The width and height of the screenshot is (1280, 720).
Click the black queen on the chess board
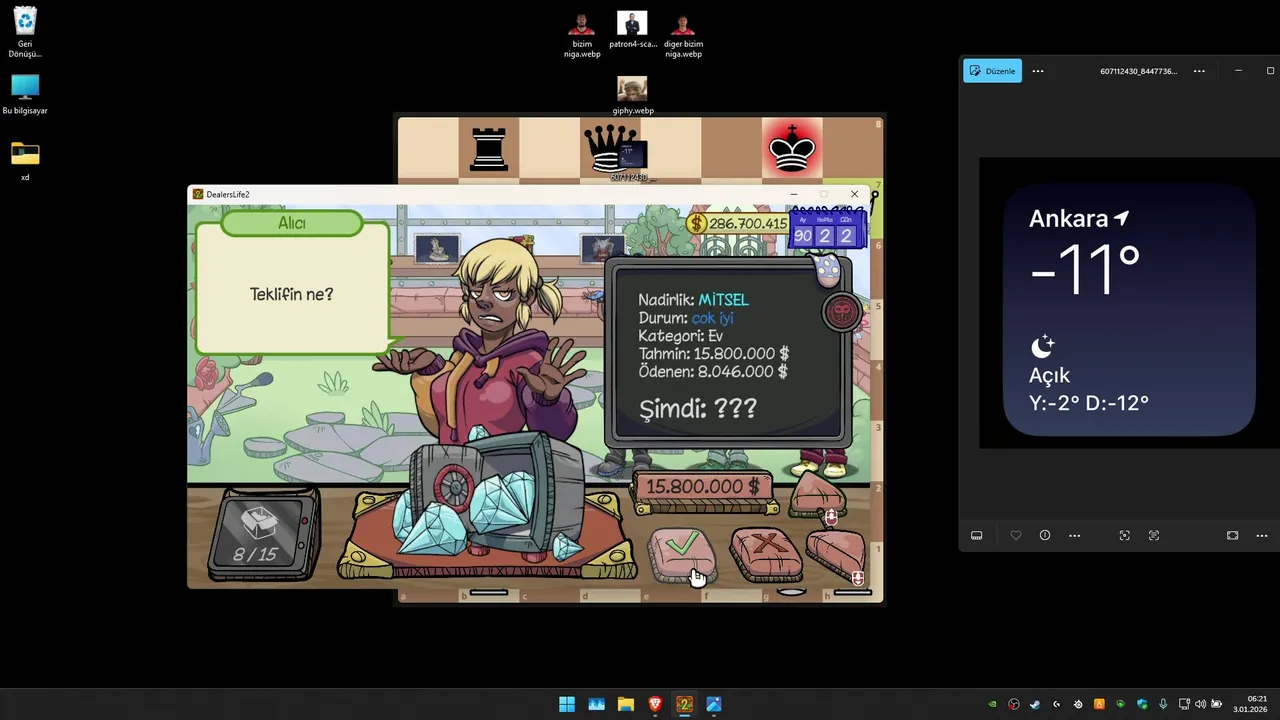tap(610, 149)
